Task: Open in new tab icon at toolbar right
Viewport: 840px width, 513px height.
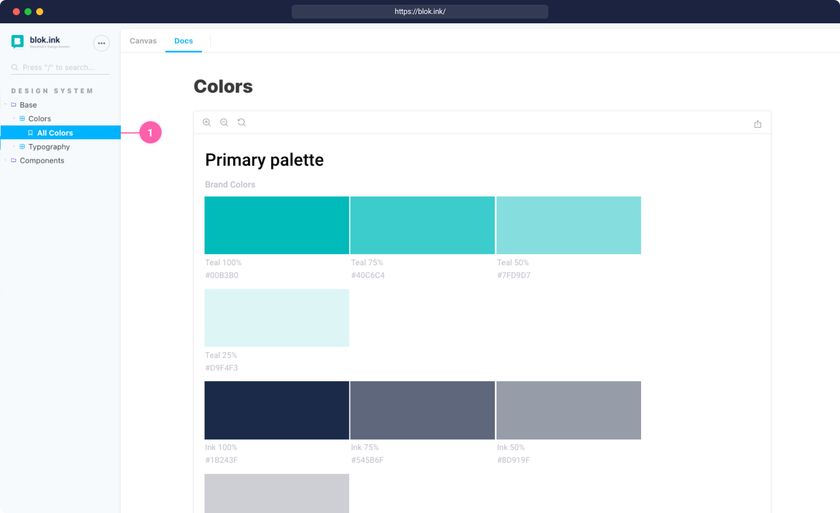Action: click(757, 124)
